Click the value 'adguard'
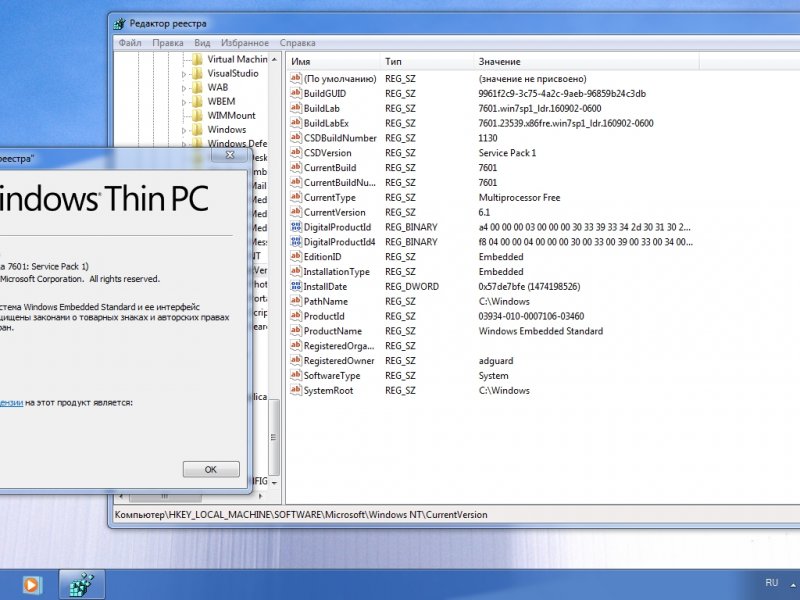The image size is (800, 600). pos(496,361)
